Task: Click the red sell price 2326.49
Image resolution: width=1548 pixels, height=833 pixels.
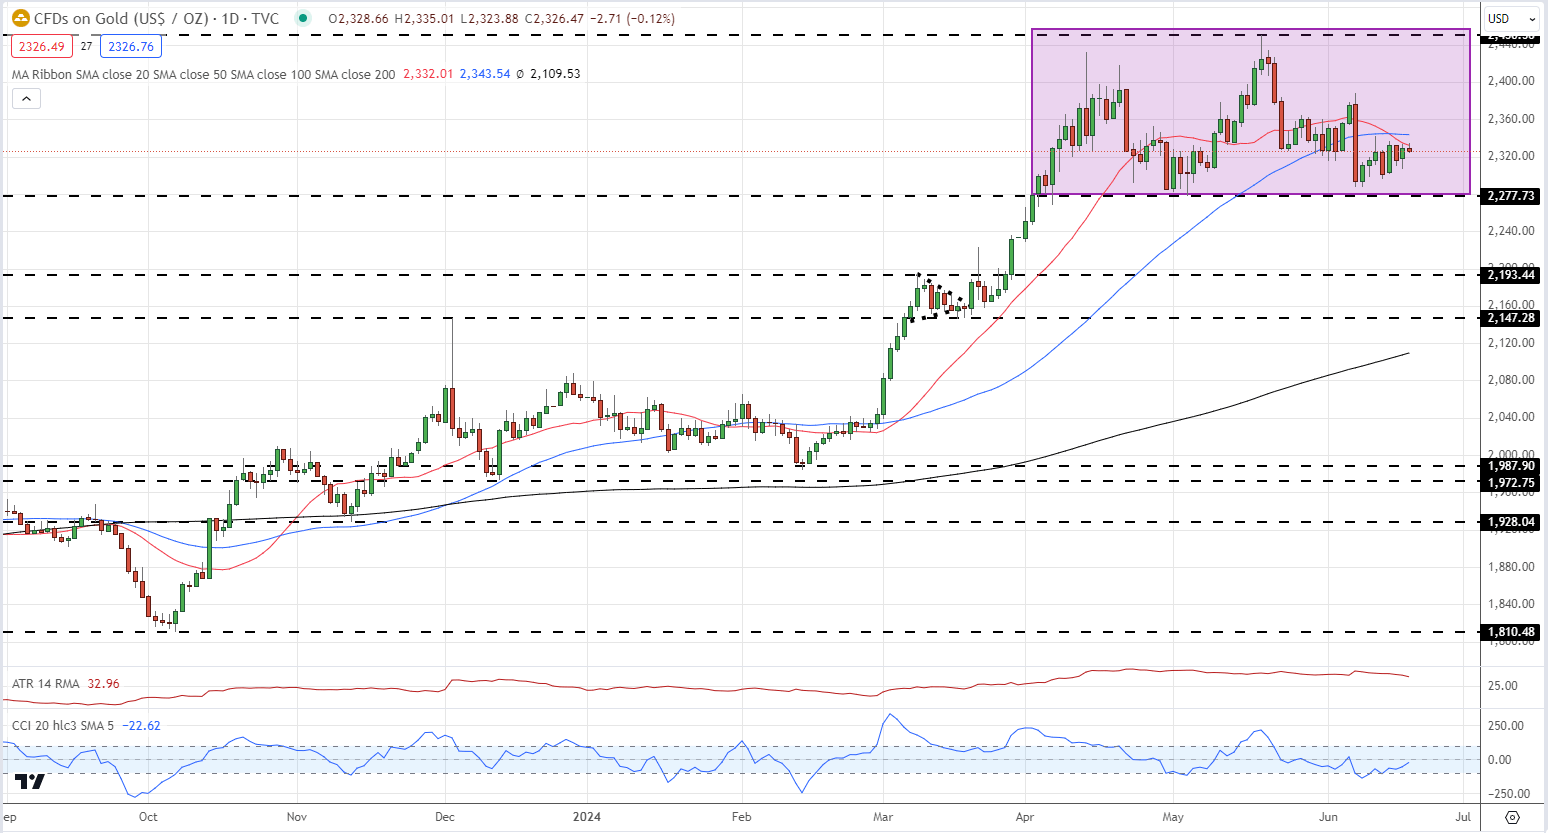Action: click(42, 46)
